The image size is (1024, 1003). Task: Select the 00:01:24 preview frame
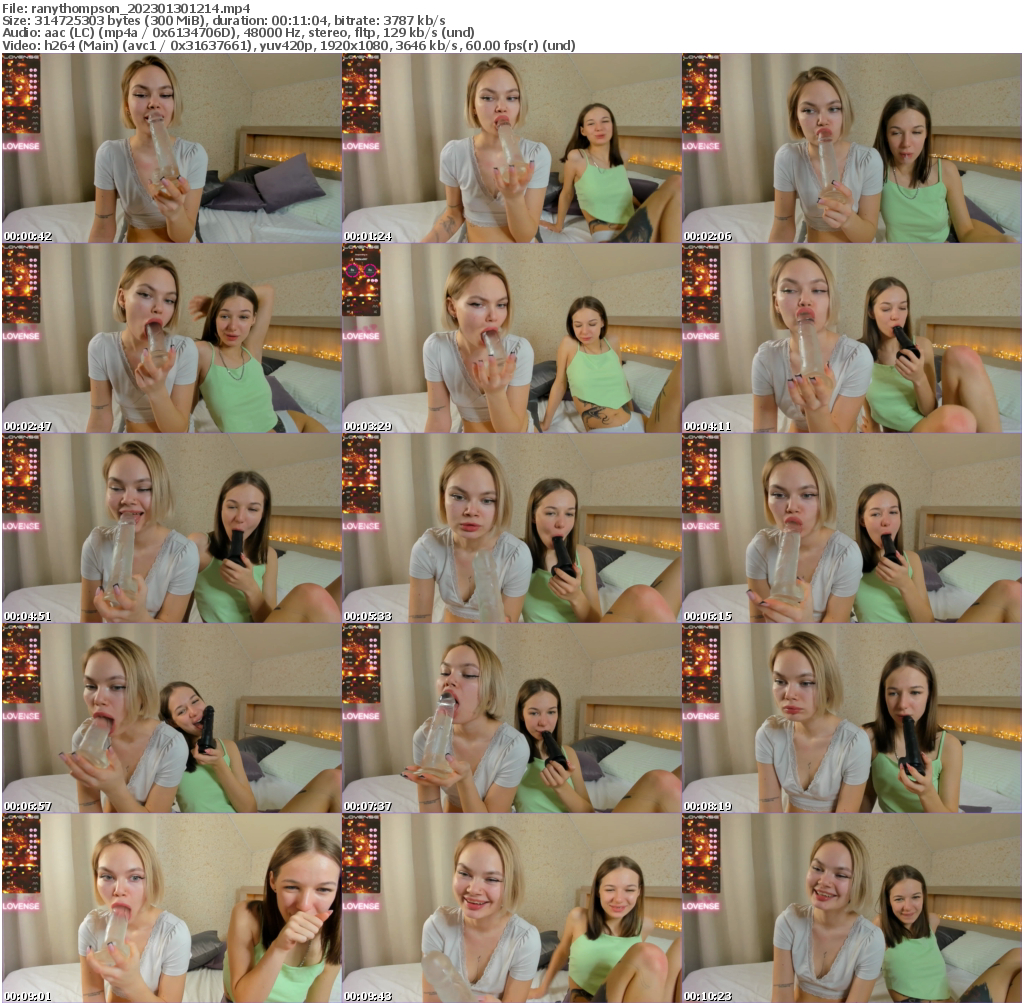pos(511,150)
